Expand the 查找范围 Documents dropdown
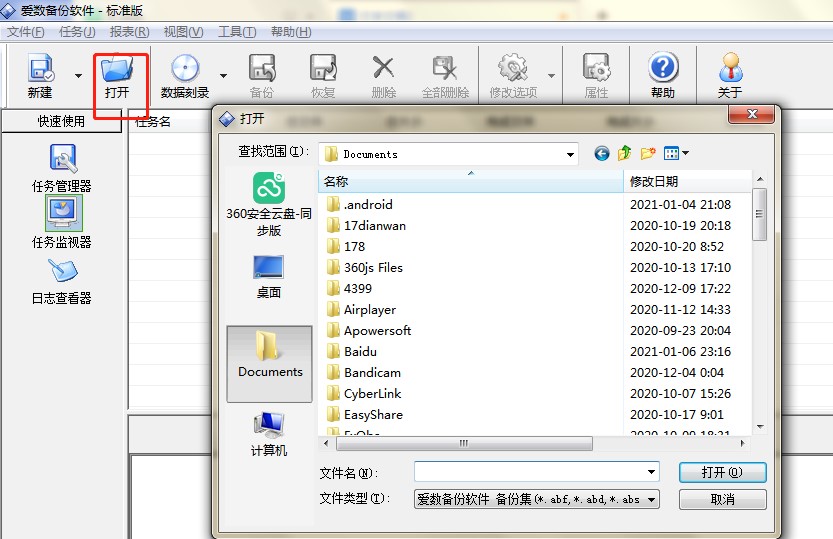This screenshot has height=539, width=833. tap(570, 155)
